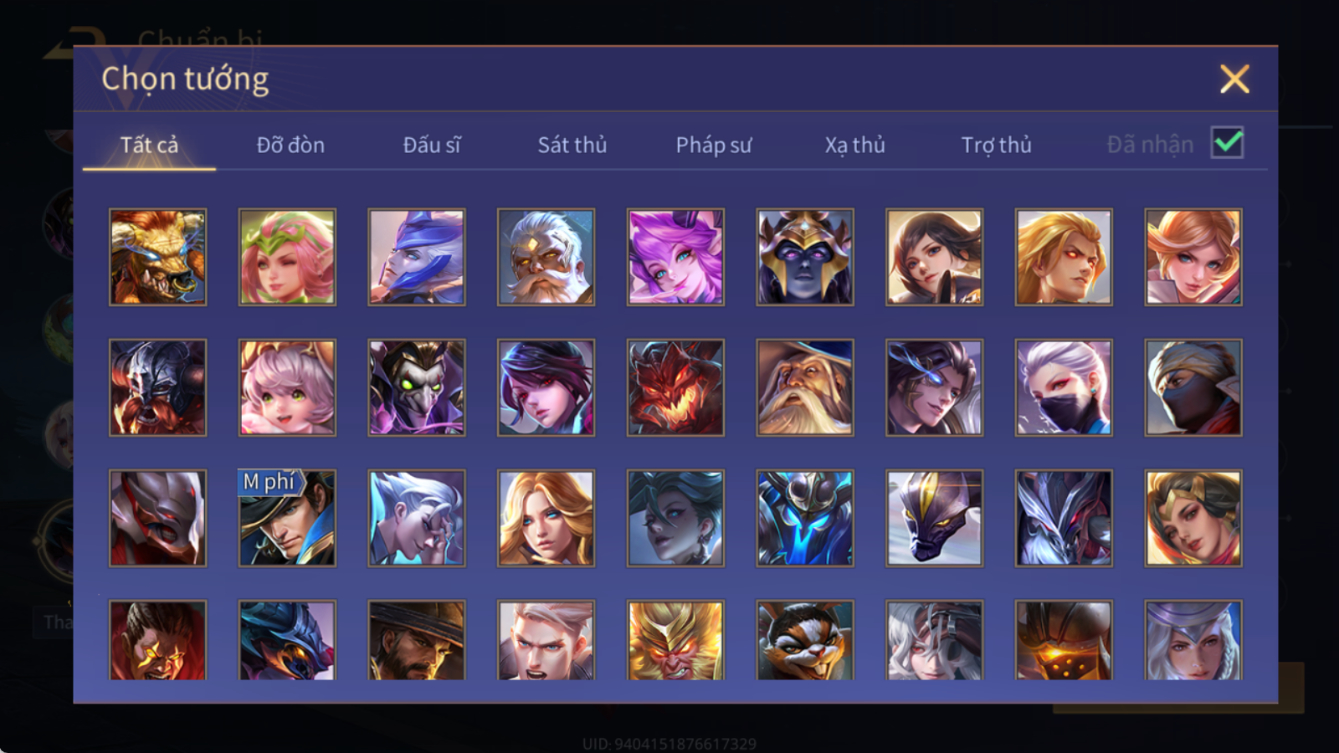Select the raccoon hero portrait

805,640
